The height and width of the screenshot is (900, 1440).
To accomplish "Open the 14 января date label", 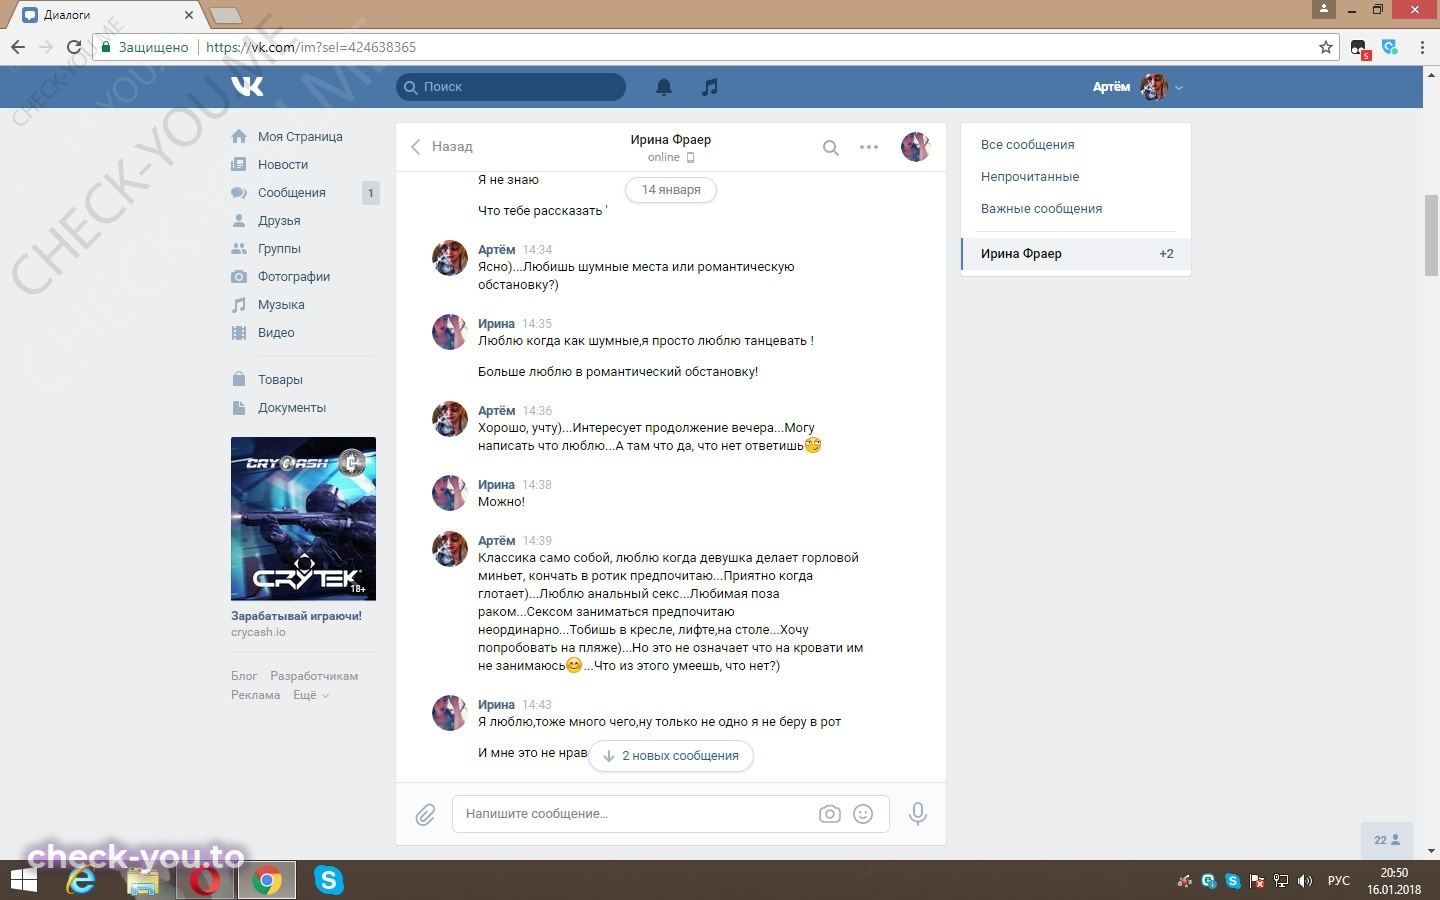I will pyautogui.click(x=671, y=190).
